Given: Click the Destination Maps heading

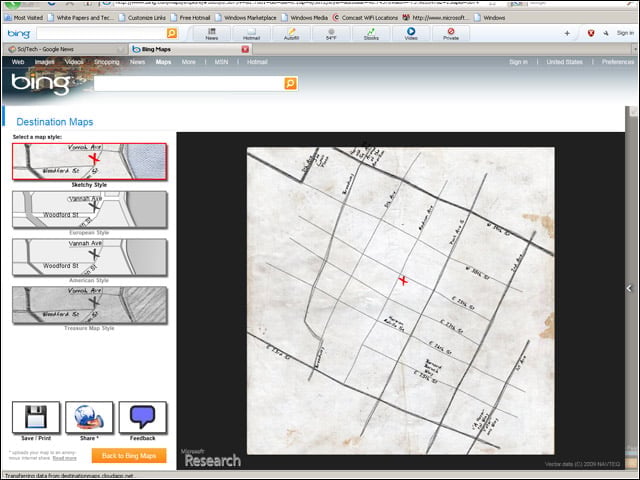Looking at the screenshot, I should coord(55,122).
